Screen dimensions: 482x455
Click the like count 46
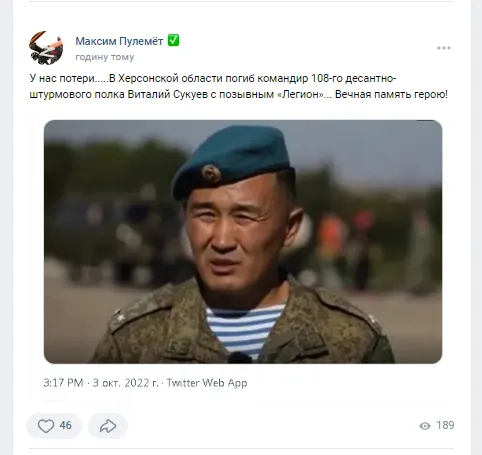pyautogui.click(x=65, y=425)
